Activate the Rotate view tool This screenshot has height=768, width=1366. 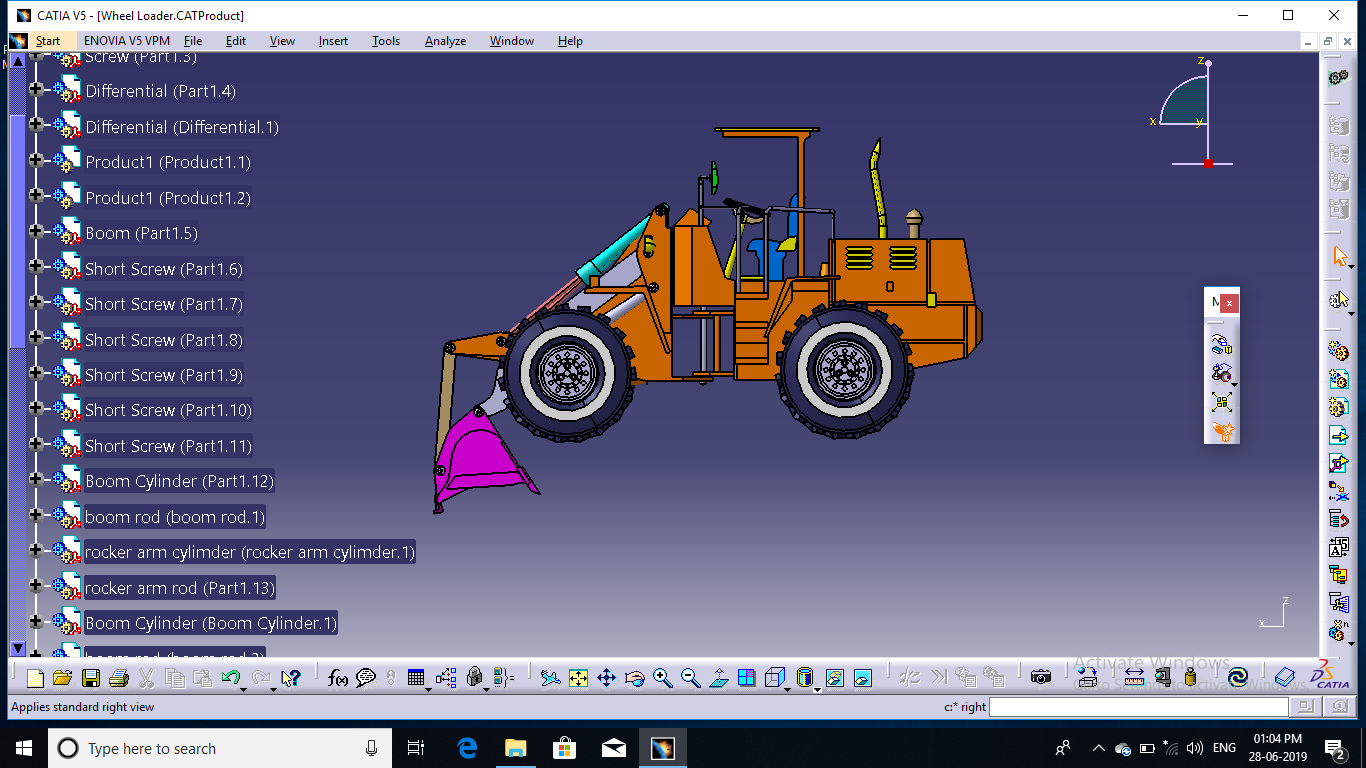pos(634,678)
